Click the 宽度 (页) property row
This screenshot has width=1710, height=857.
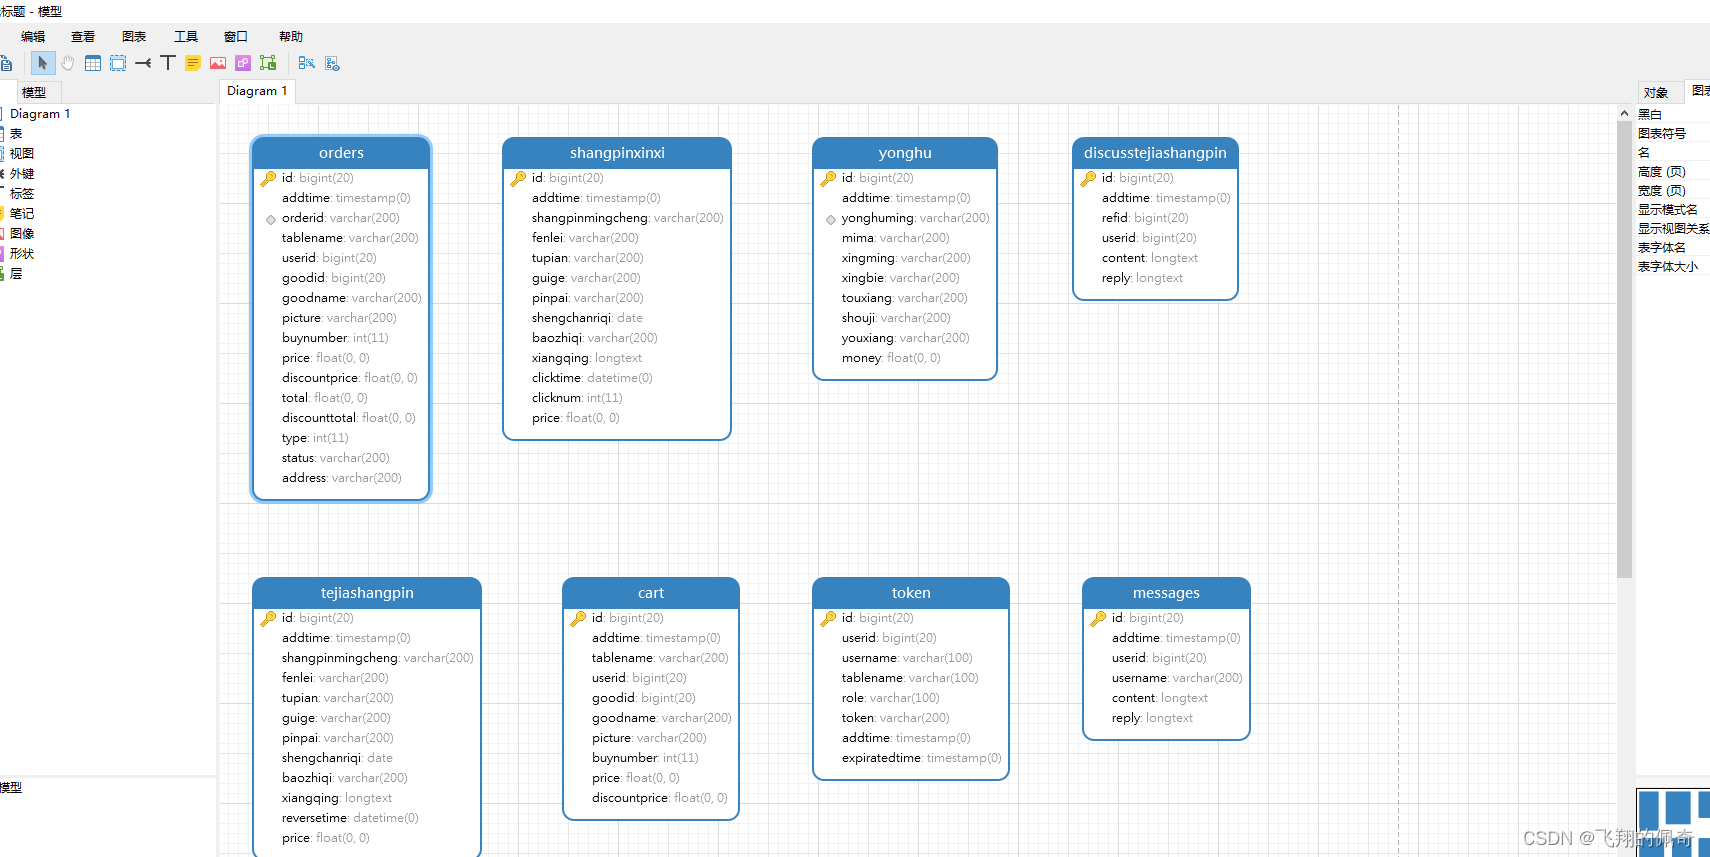pyautogui.click(x=1673, y=190)
